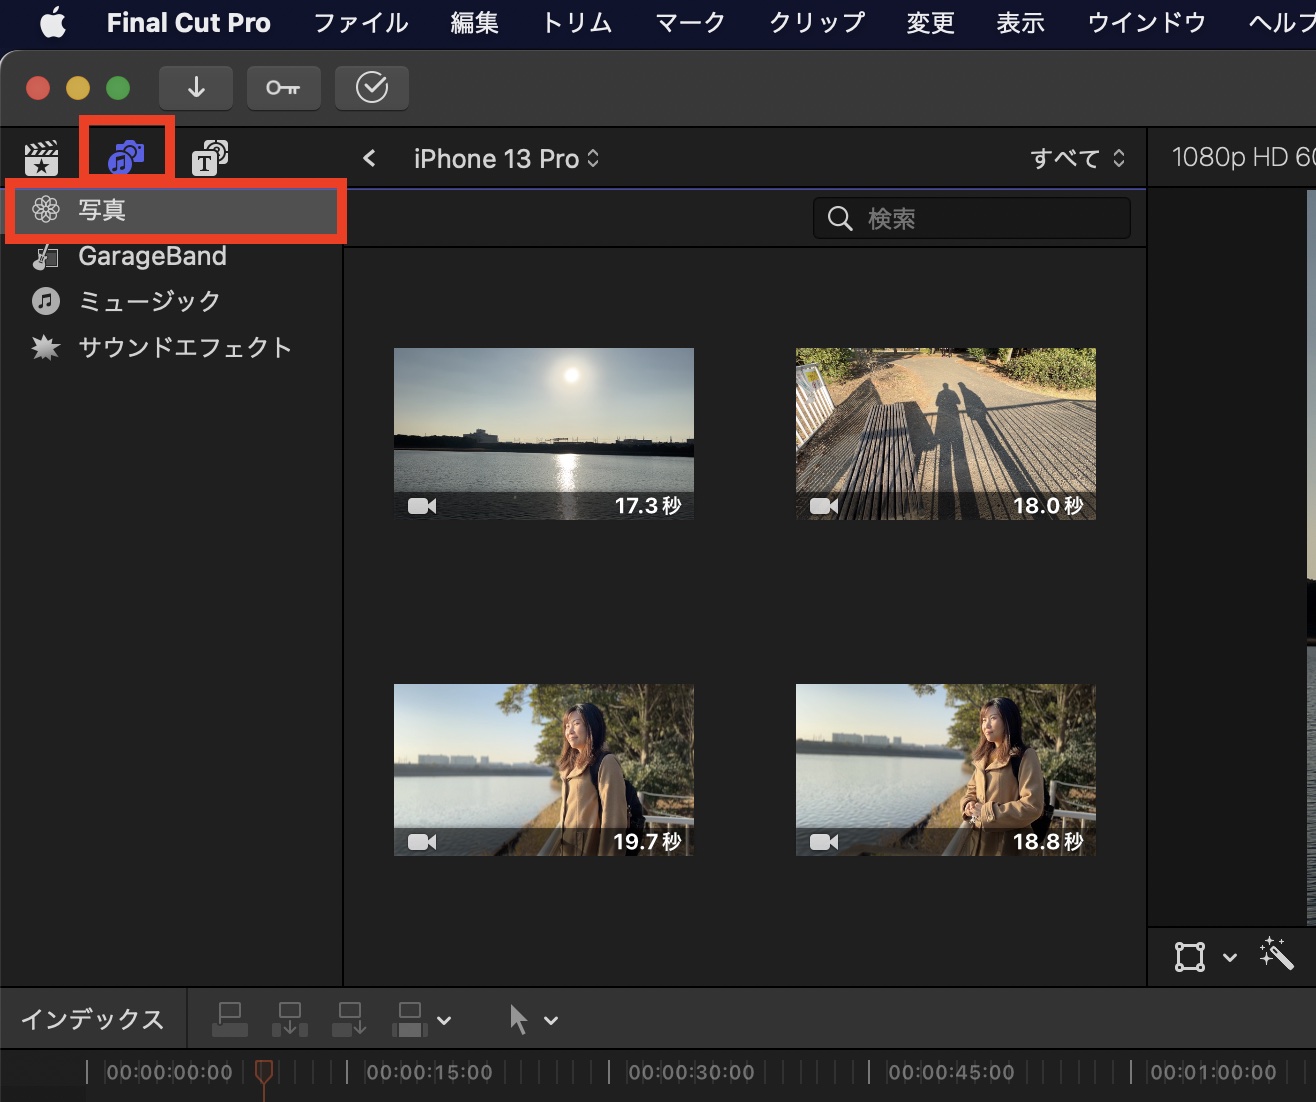Open the クリップ menu

[816, 23]
